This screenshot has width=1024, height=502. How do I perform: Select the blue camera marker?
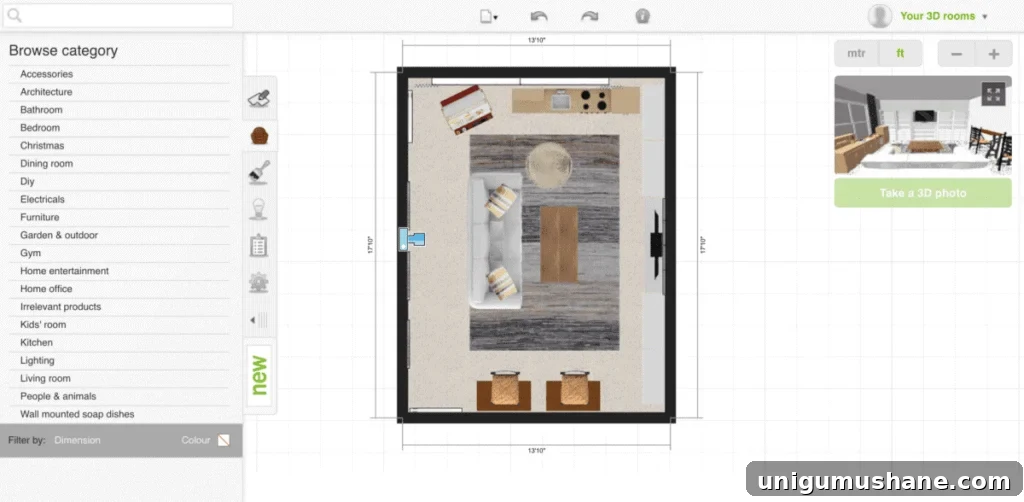412,239
